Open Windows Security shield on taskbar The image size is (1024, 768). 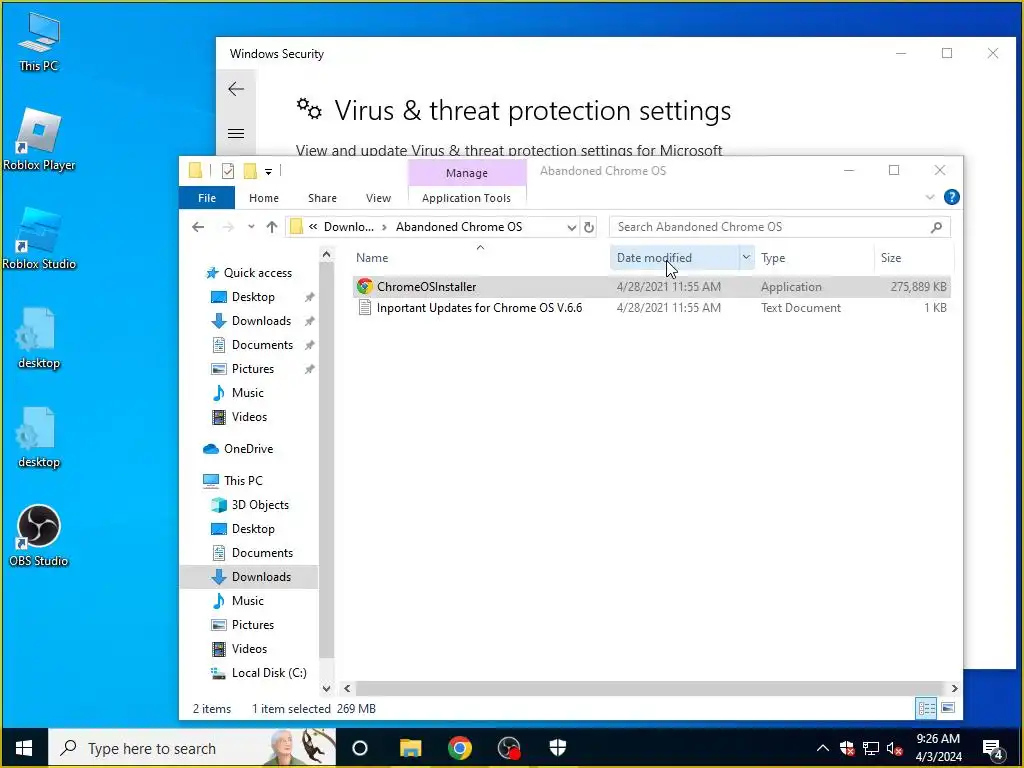pos(558,748)
